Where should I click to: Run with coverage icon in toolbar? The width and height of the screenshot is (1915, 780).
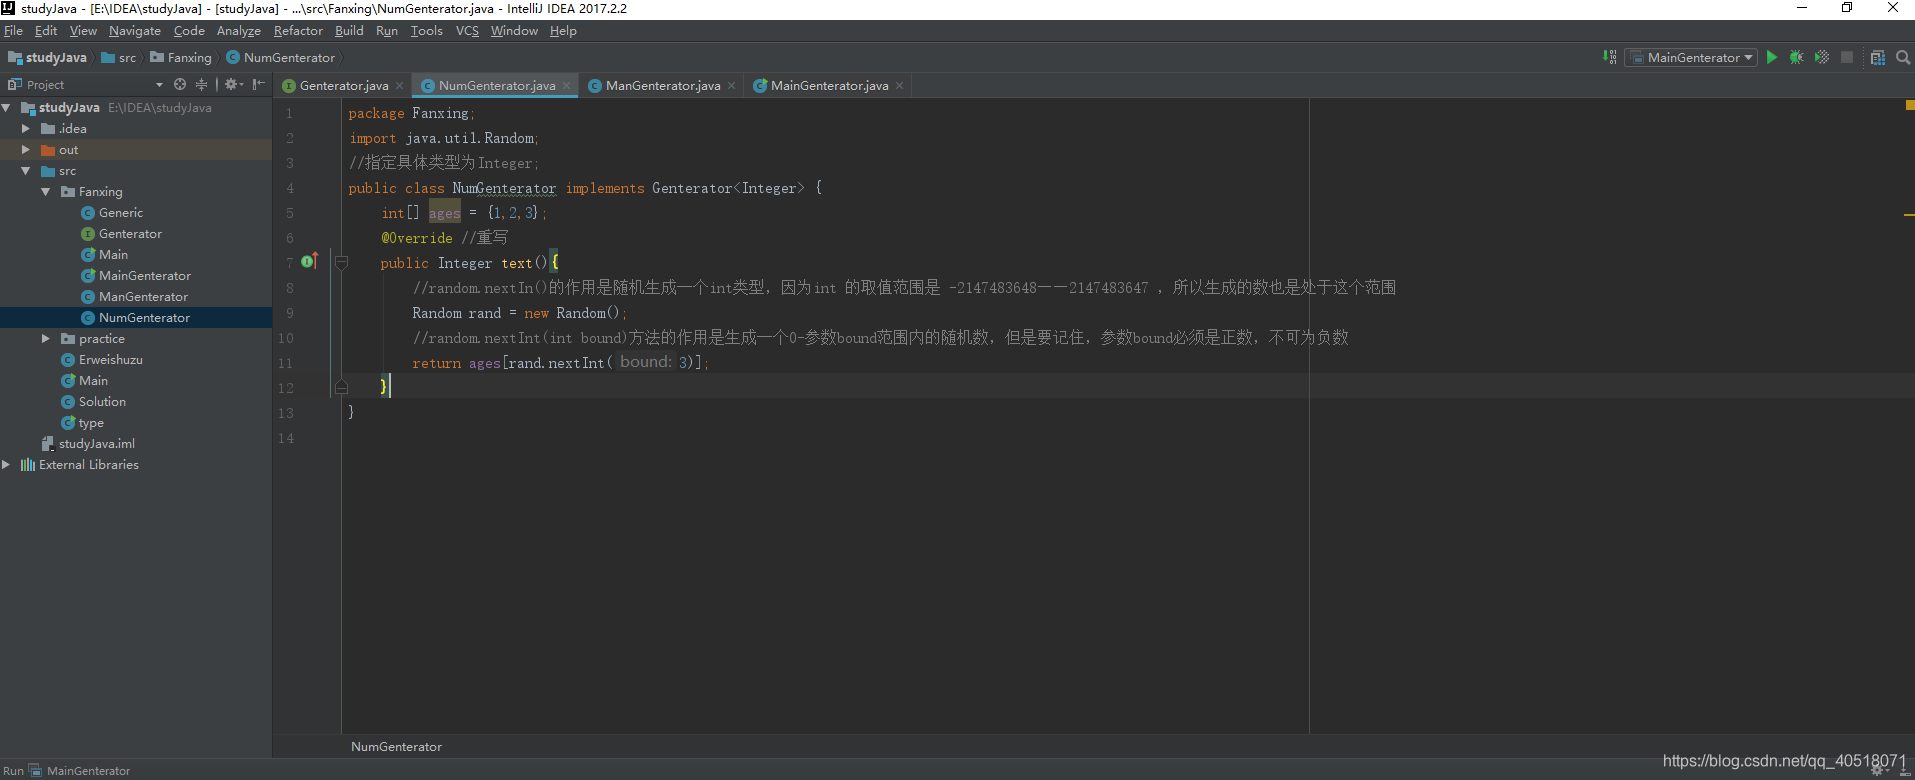tap(1822, 57)
